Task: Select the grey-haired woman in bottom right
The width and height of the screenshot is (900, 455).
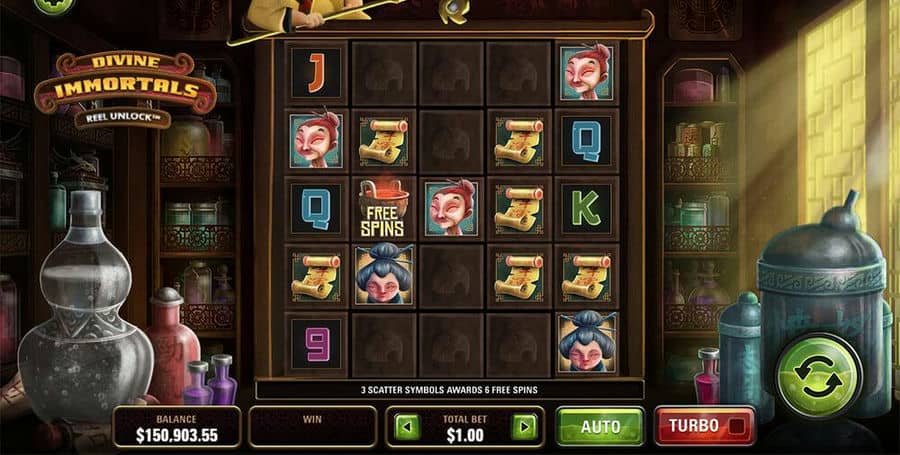Action: [587, 343]
